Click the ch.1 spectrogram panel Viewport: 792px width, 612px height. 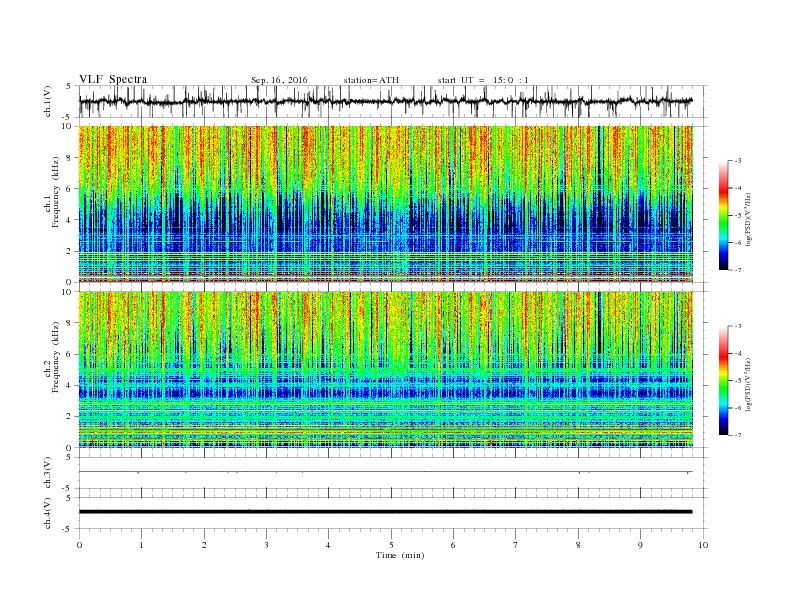tap(386, 204)
